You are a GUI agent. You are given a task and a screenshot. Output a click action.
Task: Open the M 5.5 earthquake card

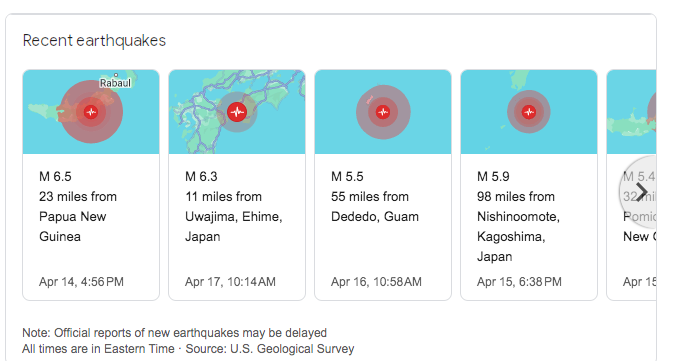383,185
